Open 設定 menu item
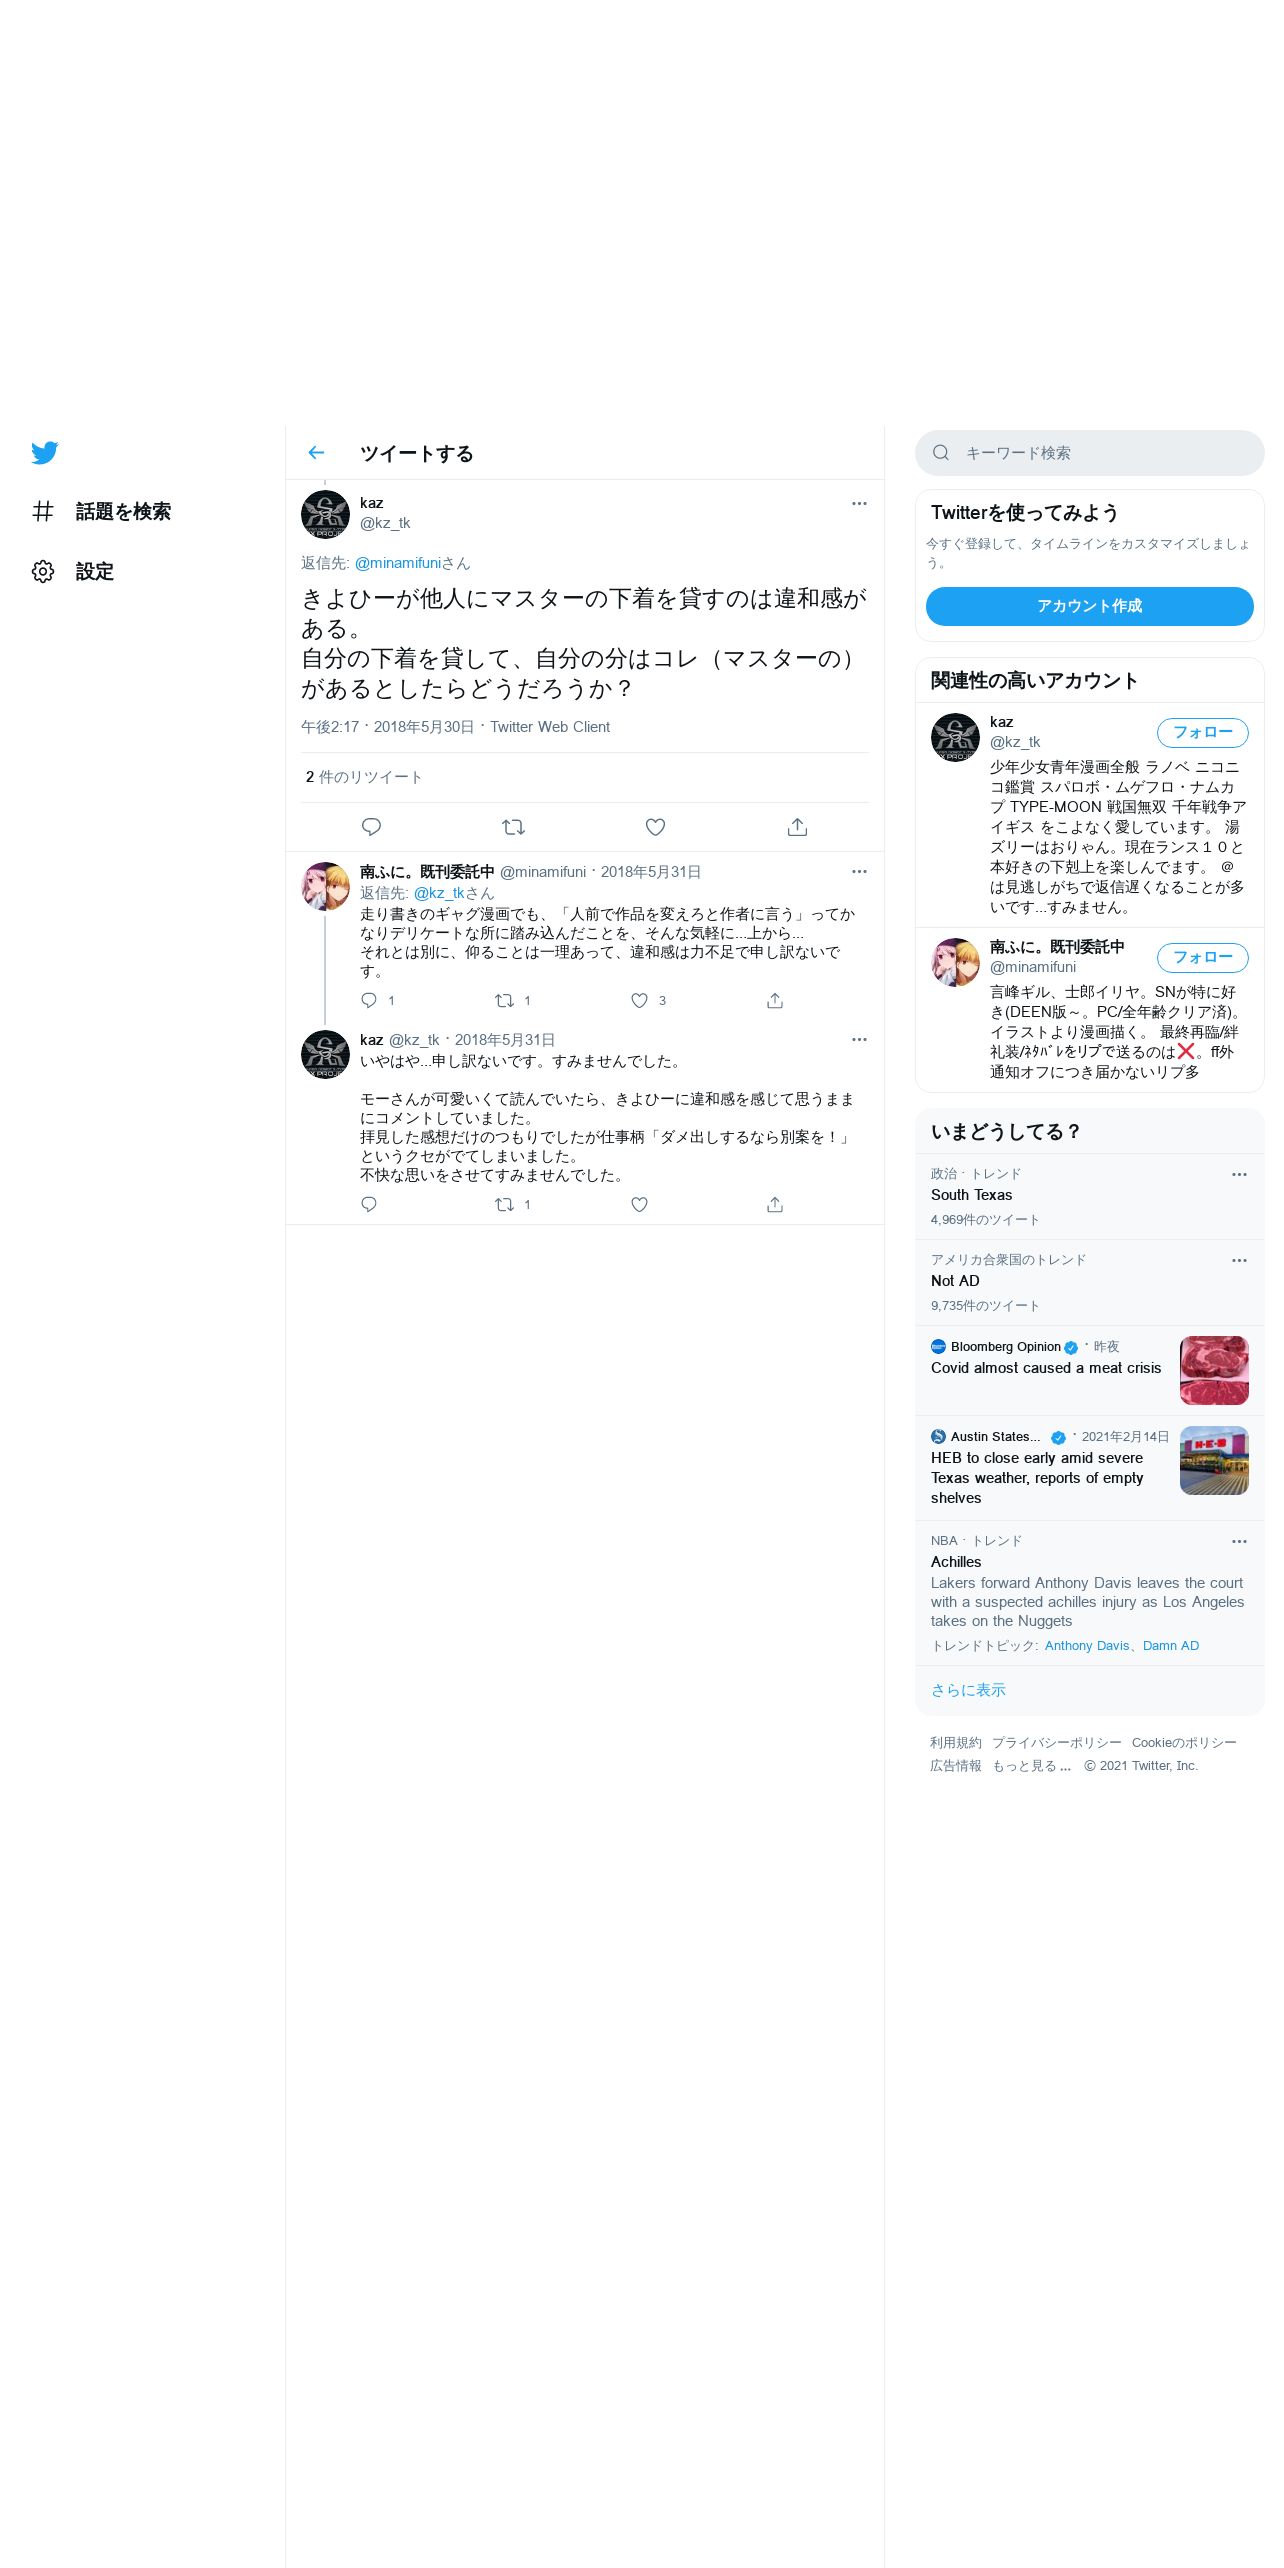 pos(73,571)
